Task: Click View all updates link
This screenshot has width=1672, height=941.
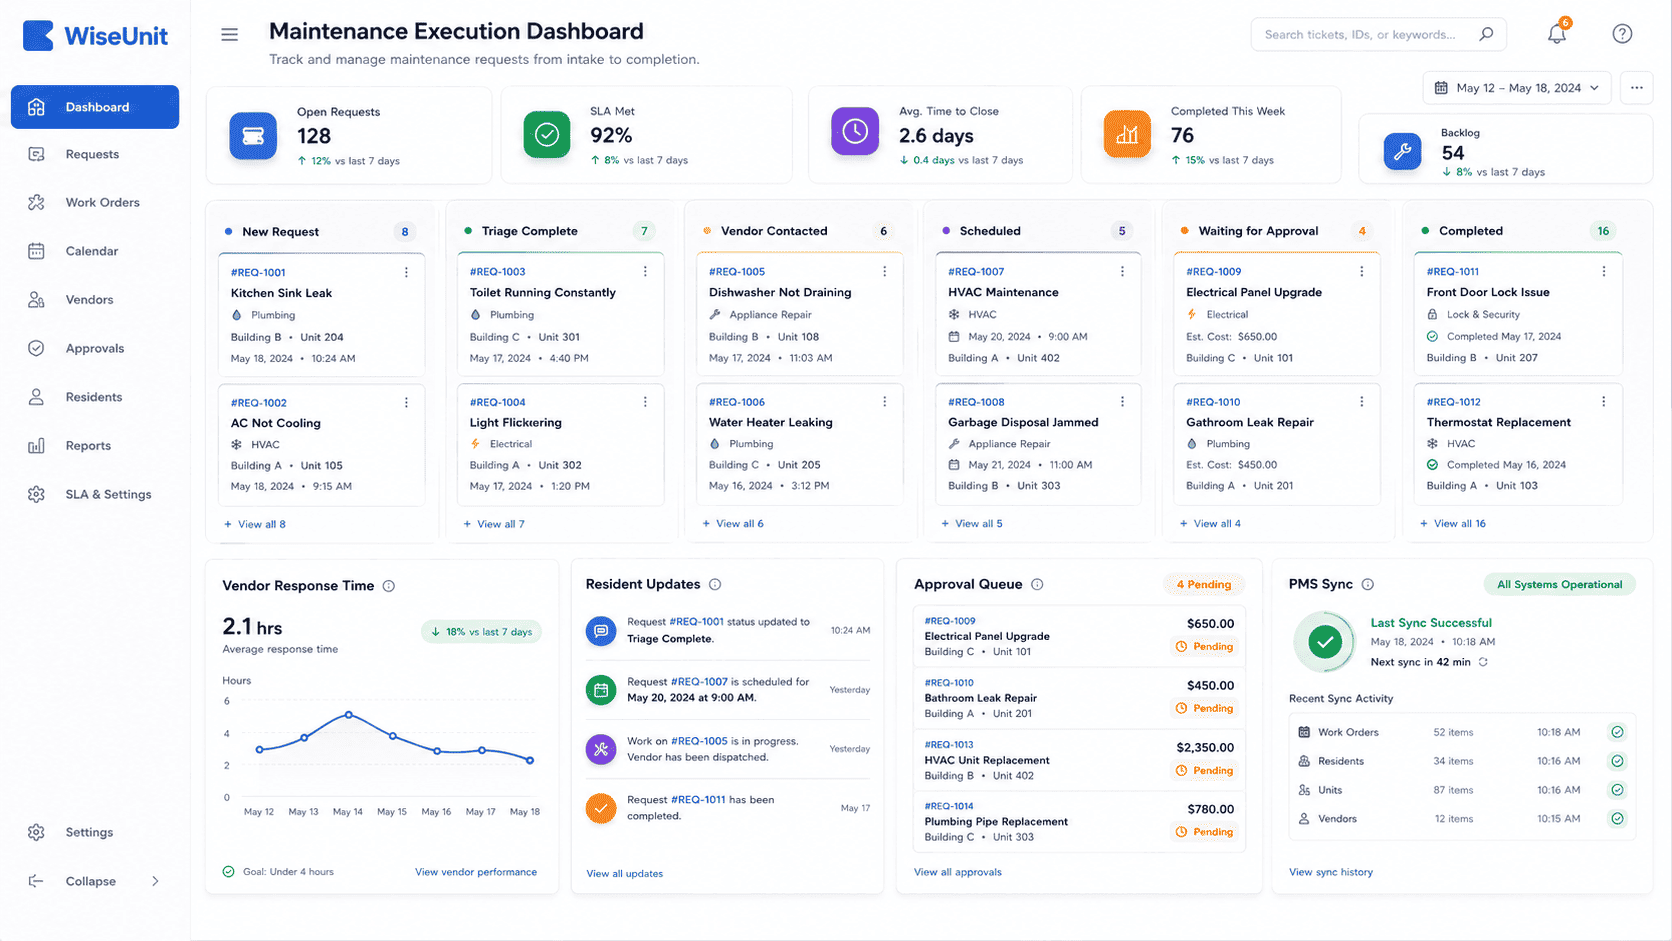Action: click(625, 873)
